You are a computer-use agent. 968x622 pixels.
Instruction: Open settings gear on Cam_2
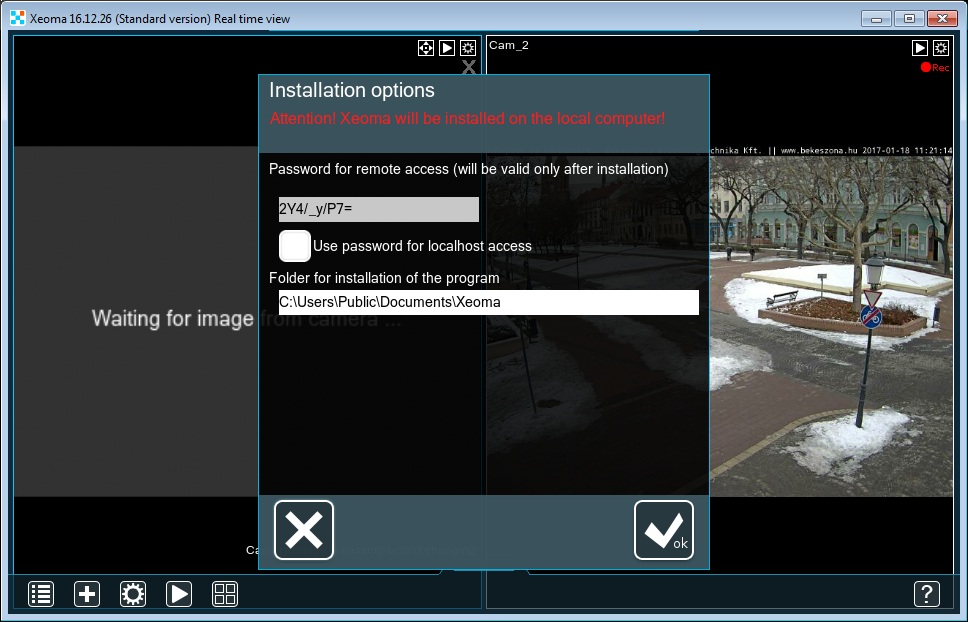coord(941,48)
